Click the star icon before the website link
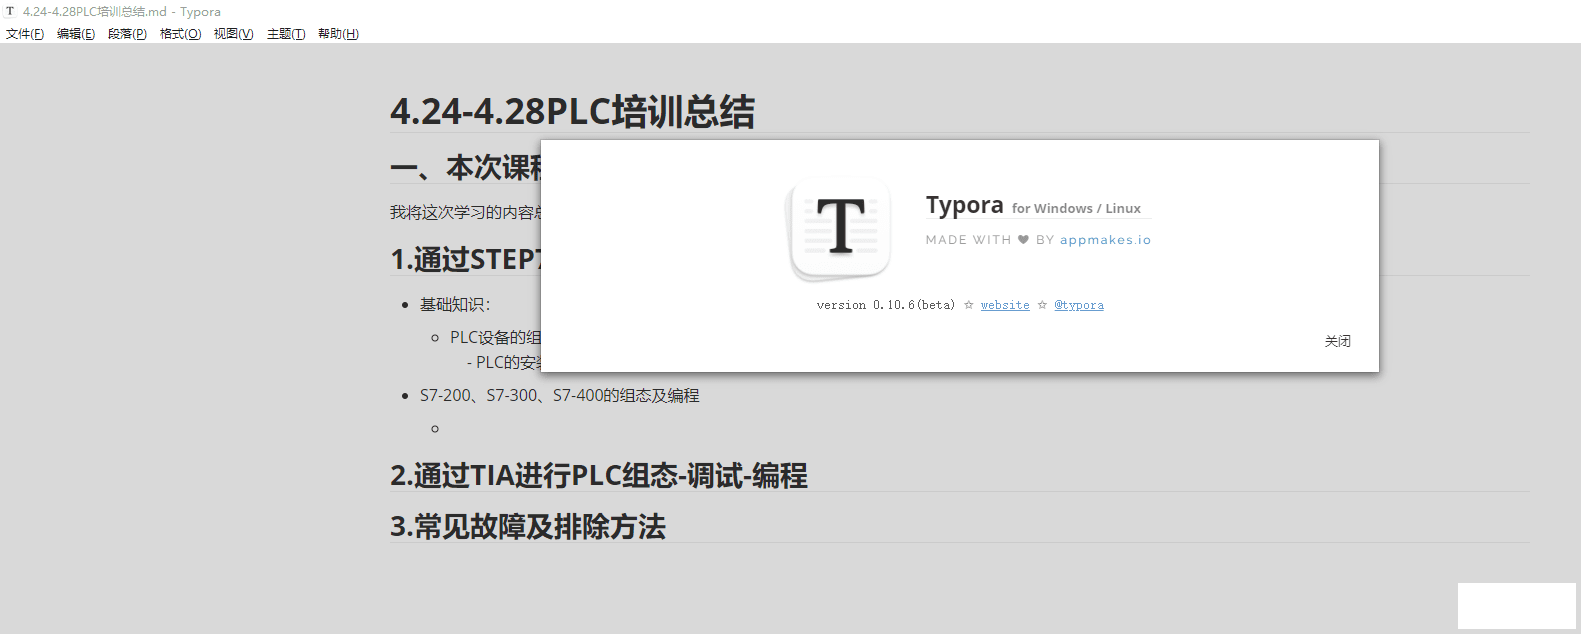Screen dimensions: 1581x634 click(x=968, y=305)
